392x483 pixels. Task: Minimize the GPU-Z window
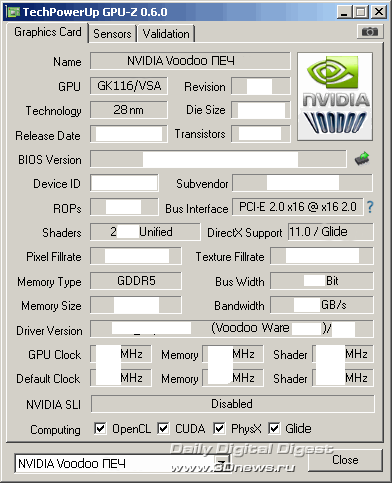pos(344,12)
